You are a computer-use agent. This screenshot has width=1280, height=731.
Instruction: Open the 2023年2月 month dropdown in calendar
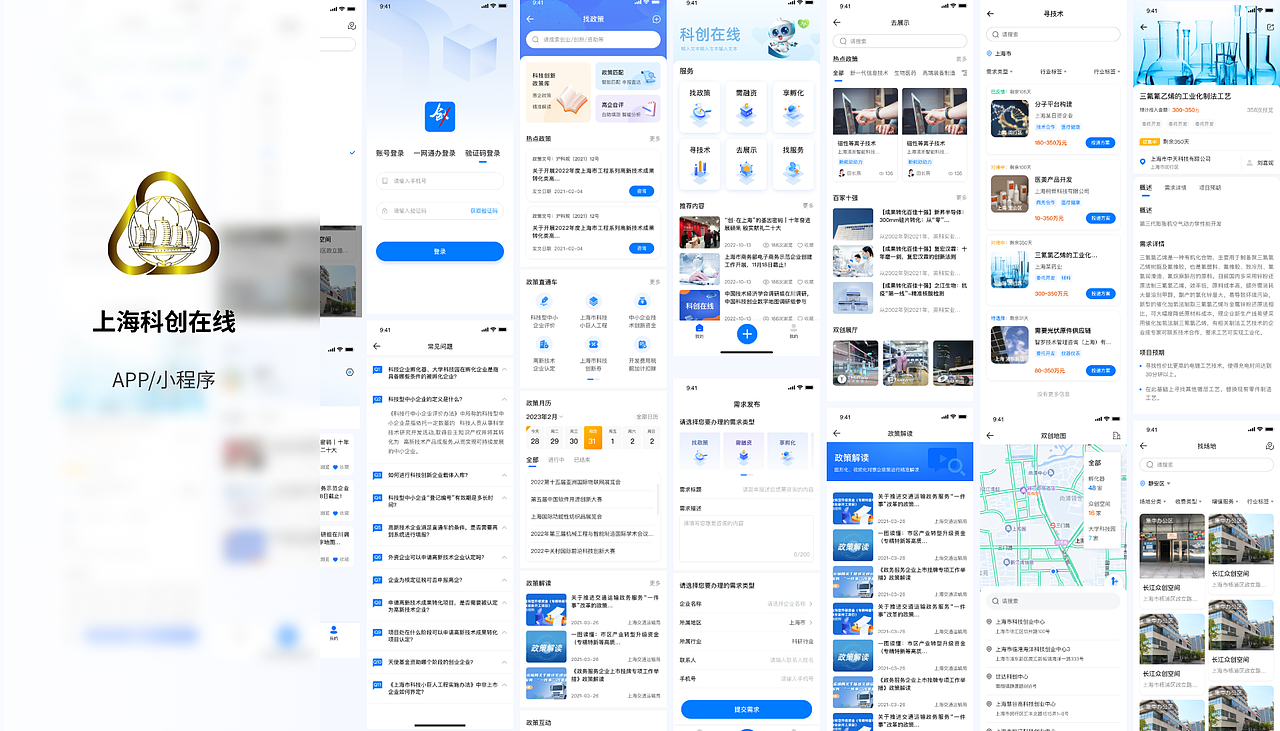[x=546, y=416]
